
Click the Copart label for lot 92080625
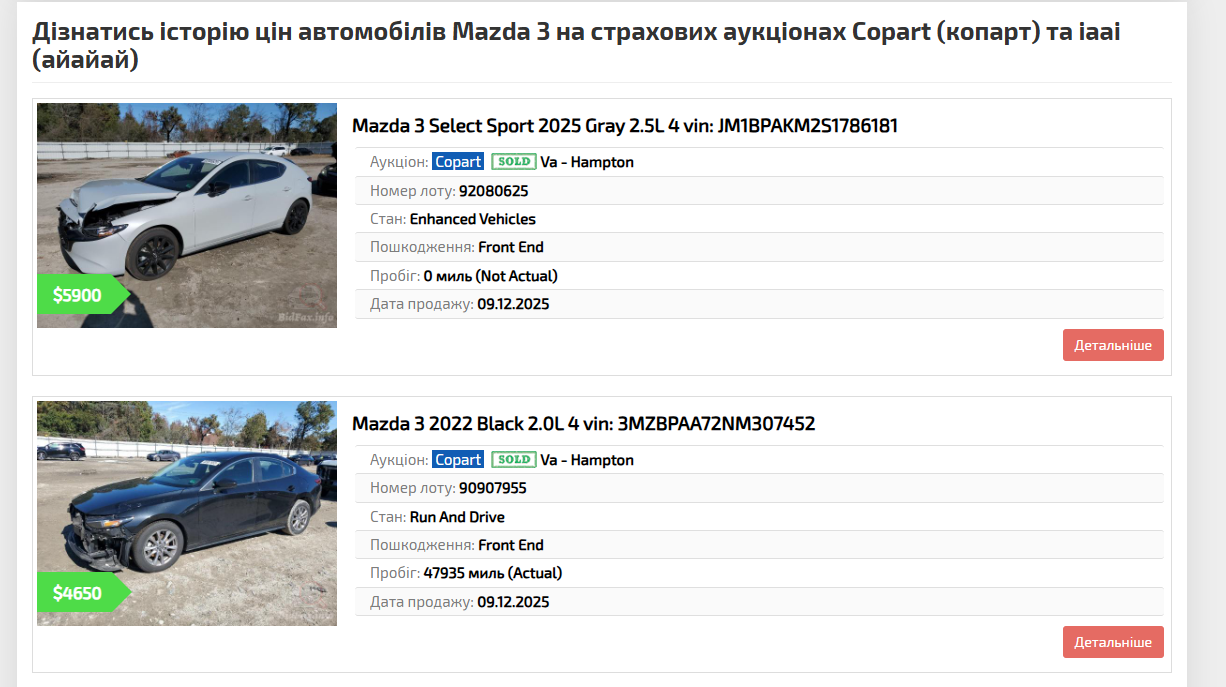pos(458,162)
